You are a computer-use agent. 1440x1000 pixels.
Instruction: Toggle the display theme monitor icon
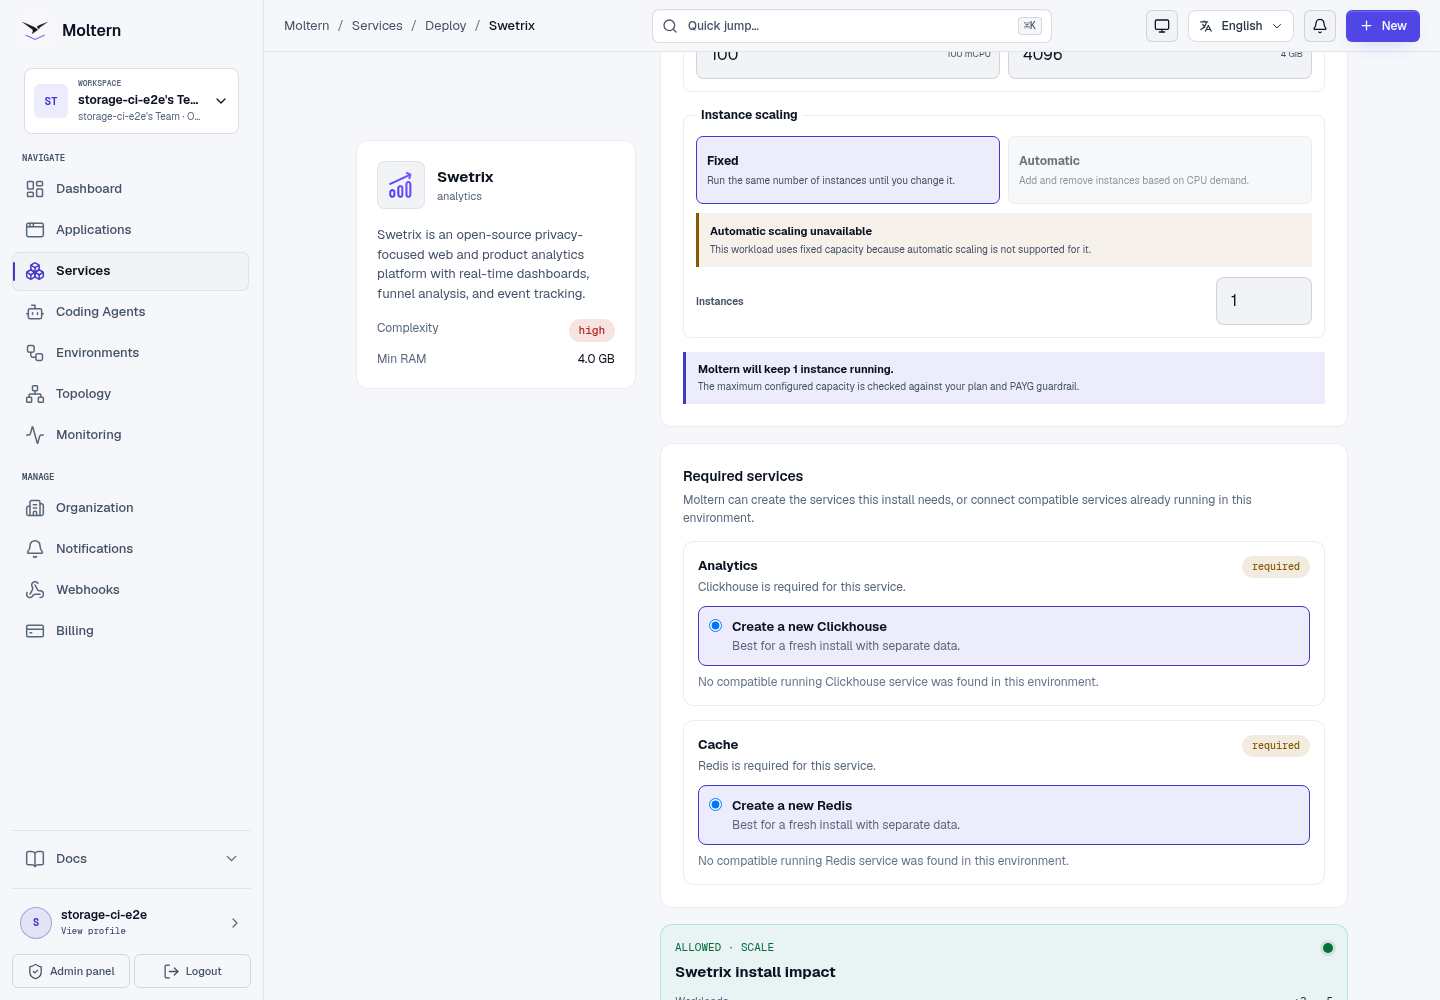(1162, 26)
